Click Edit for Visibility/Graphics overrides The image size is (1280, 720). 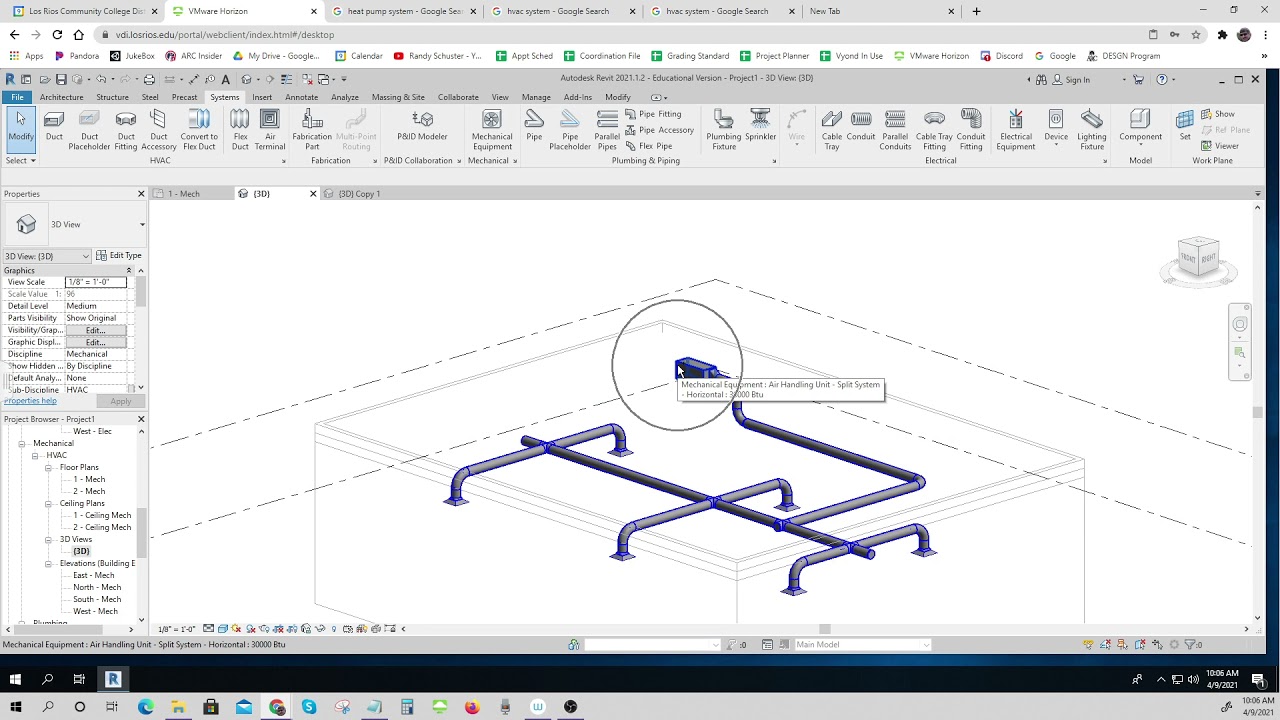pos(95,330)
